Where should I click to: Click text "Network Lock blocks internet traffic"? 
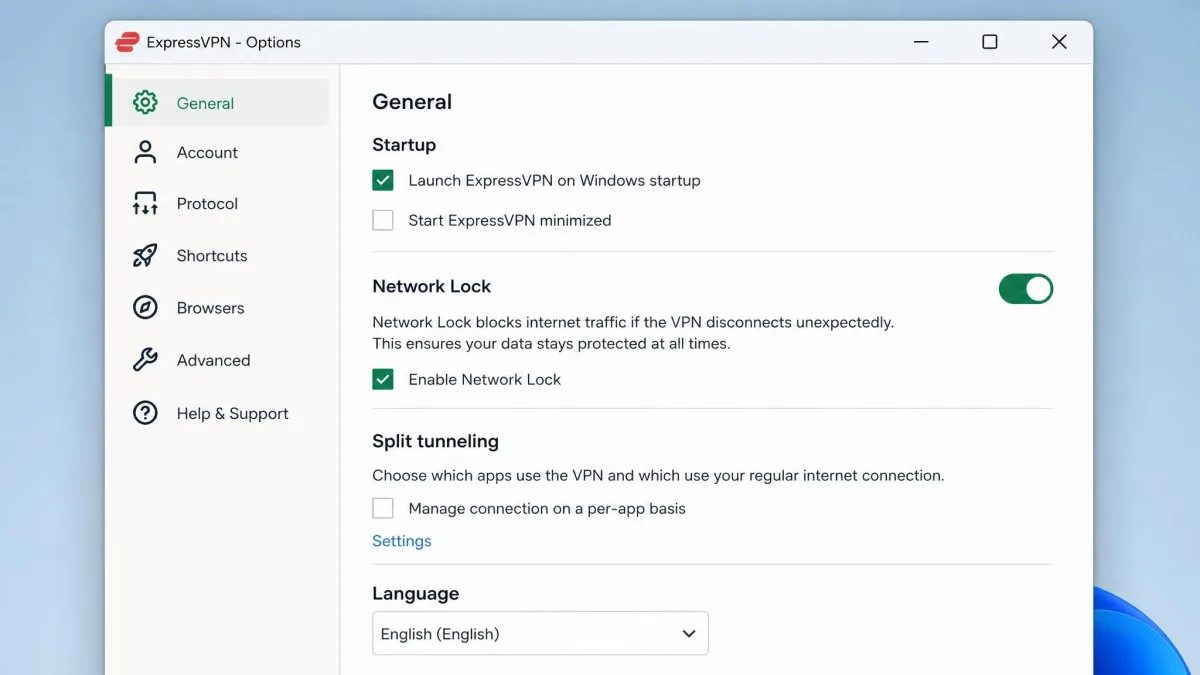tap(502, 323)
